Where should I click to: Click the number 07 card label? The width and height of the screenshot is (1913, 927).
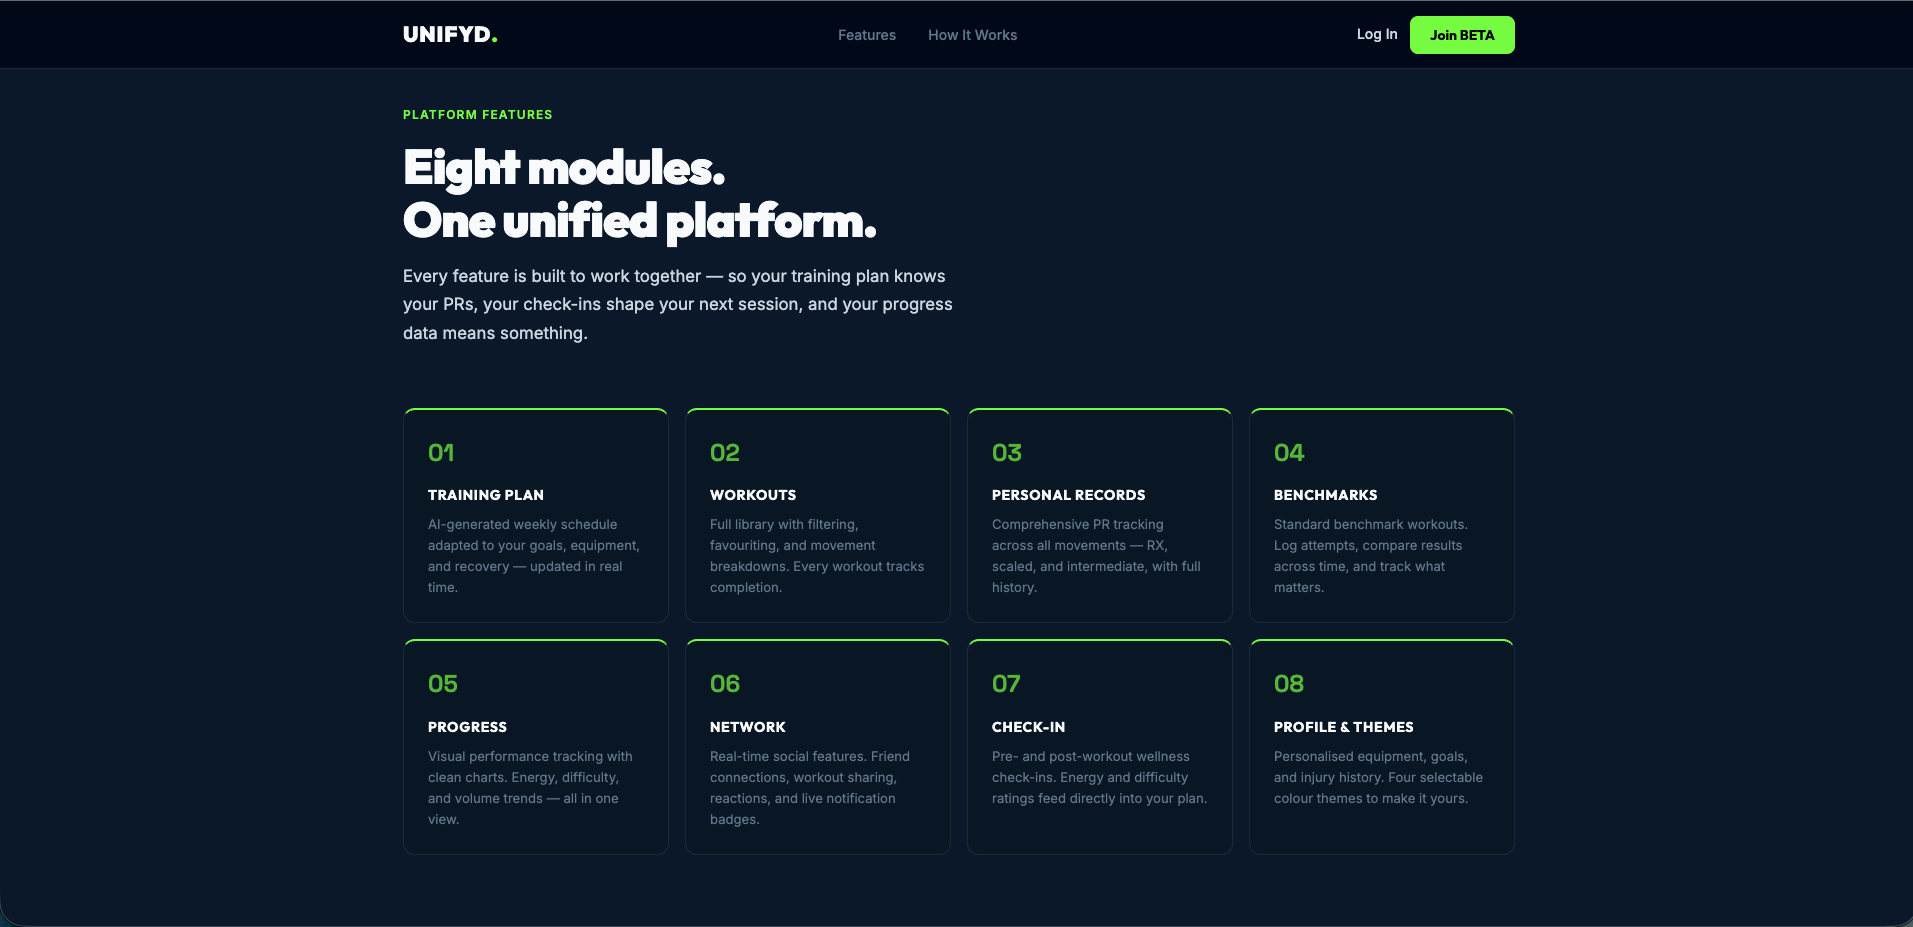[x=1006, y=684]
